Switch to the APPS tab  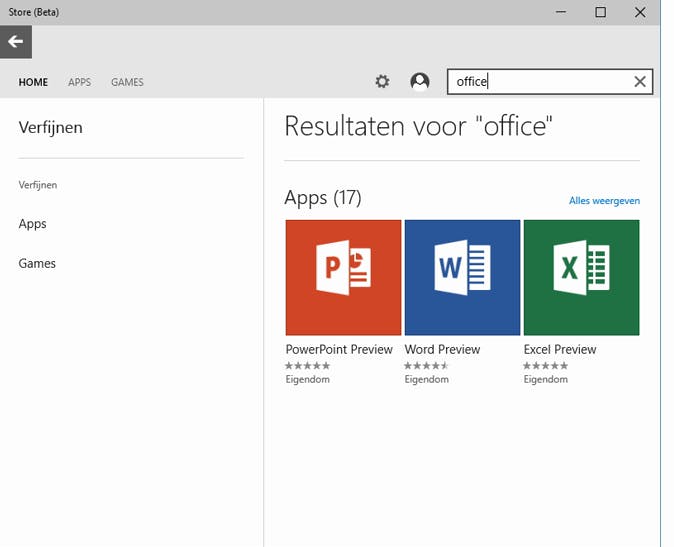(x=79, y=82)
